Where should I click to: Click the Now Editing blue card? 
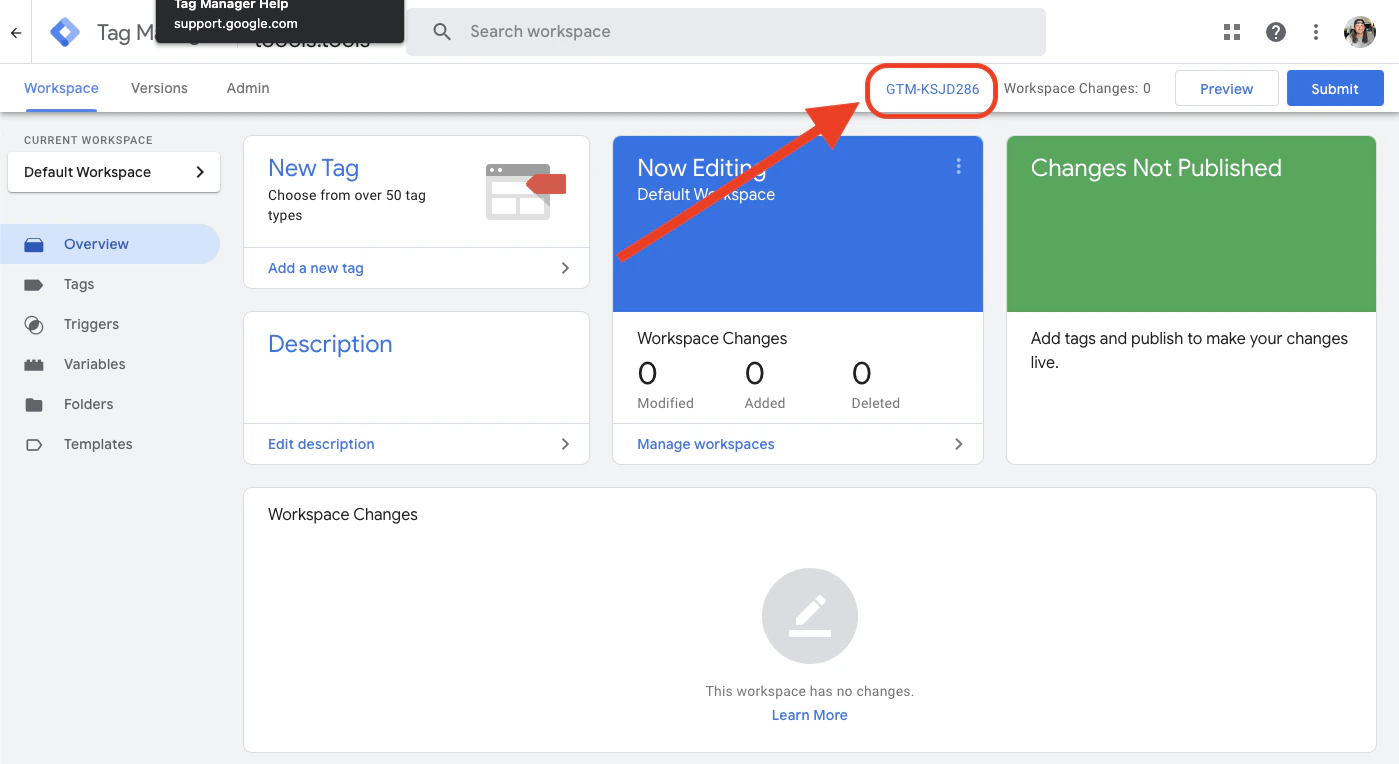click(798, 224)
